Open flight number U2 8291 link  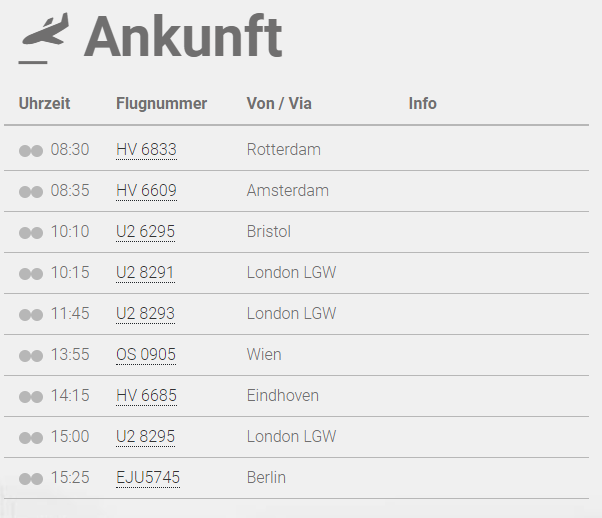click(145, 273)
